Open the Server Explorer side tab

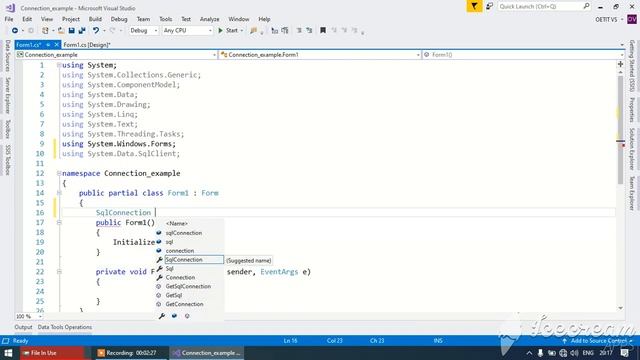[x=7, y=96]
